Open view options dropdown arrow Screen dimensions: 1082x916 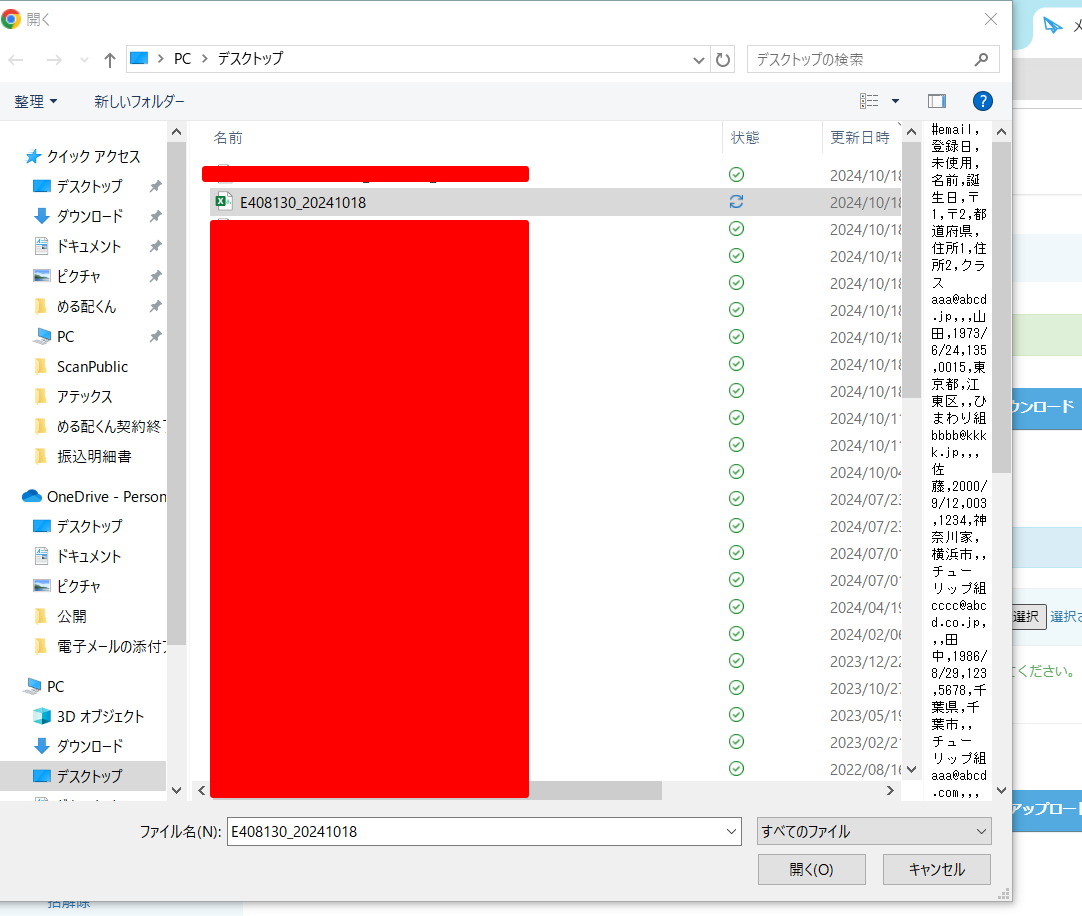coord(896,101)
